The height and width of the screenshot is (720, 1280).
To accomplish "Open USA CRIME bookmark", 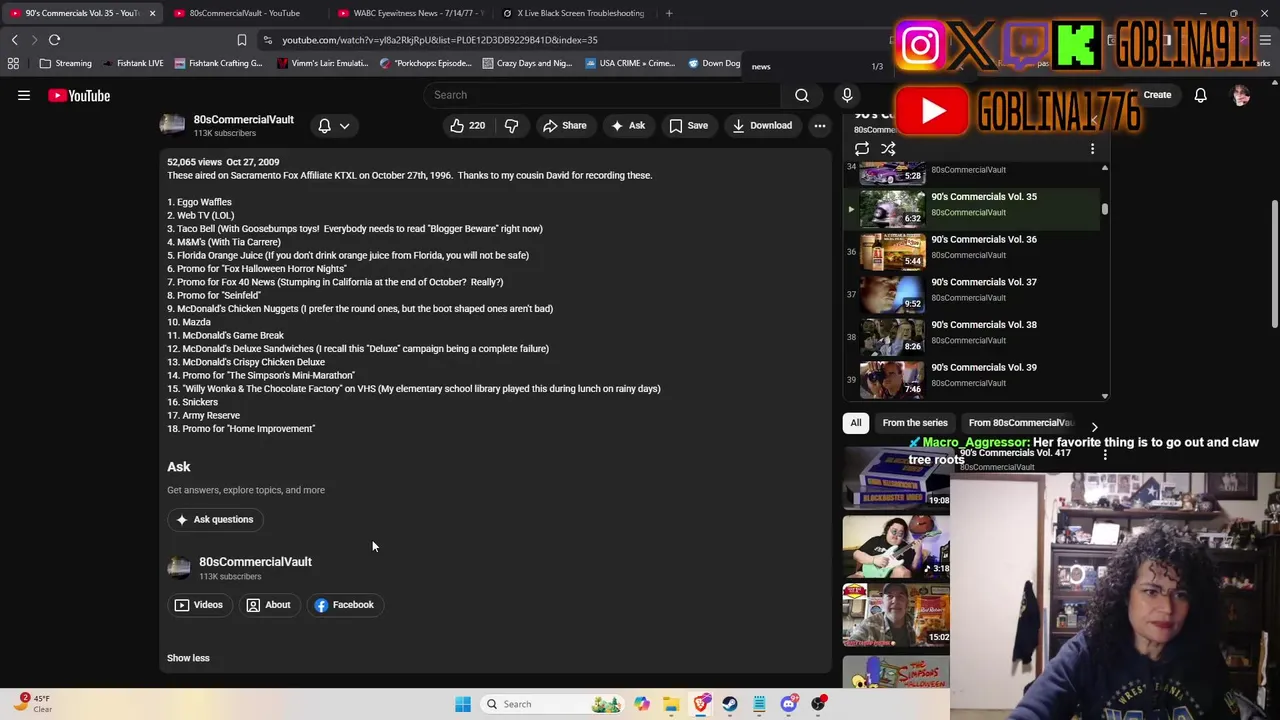I will pyautogui.click(x=630, y=63).
